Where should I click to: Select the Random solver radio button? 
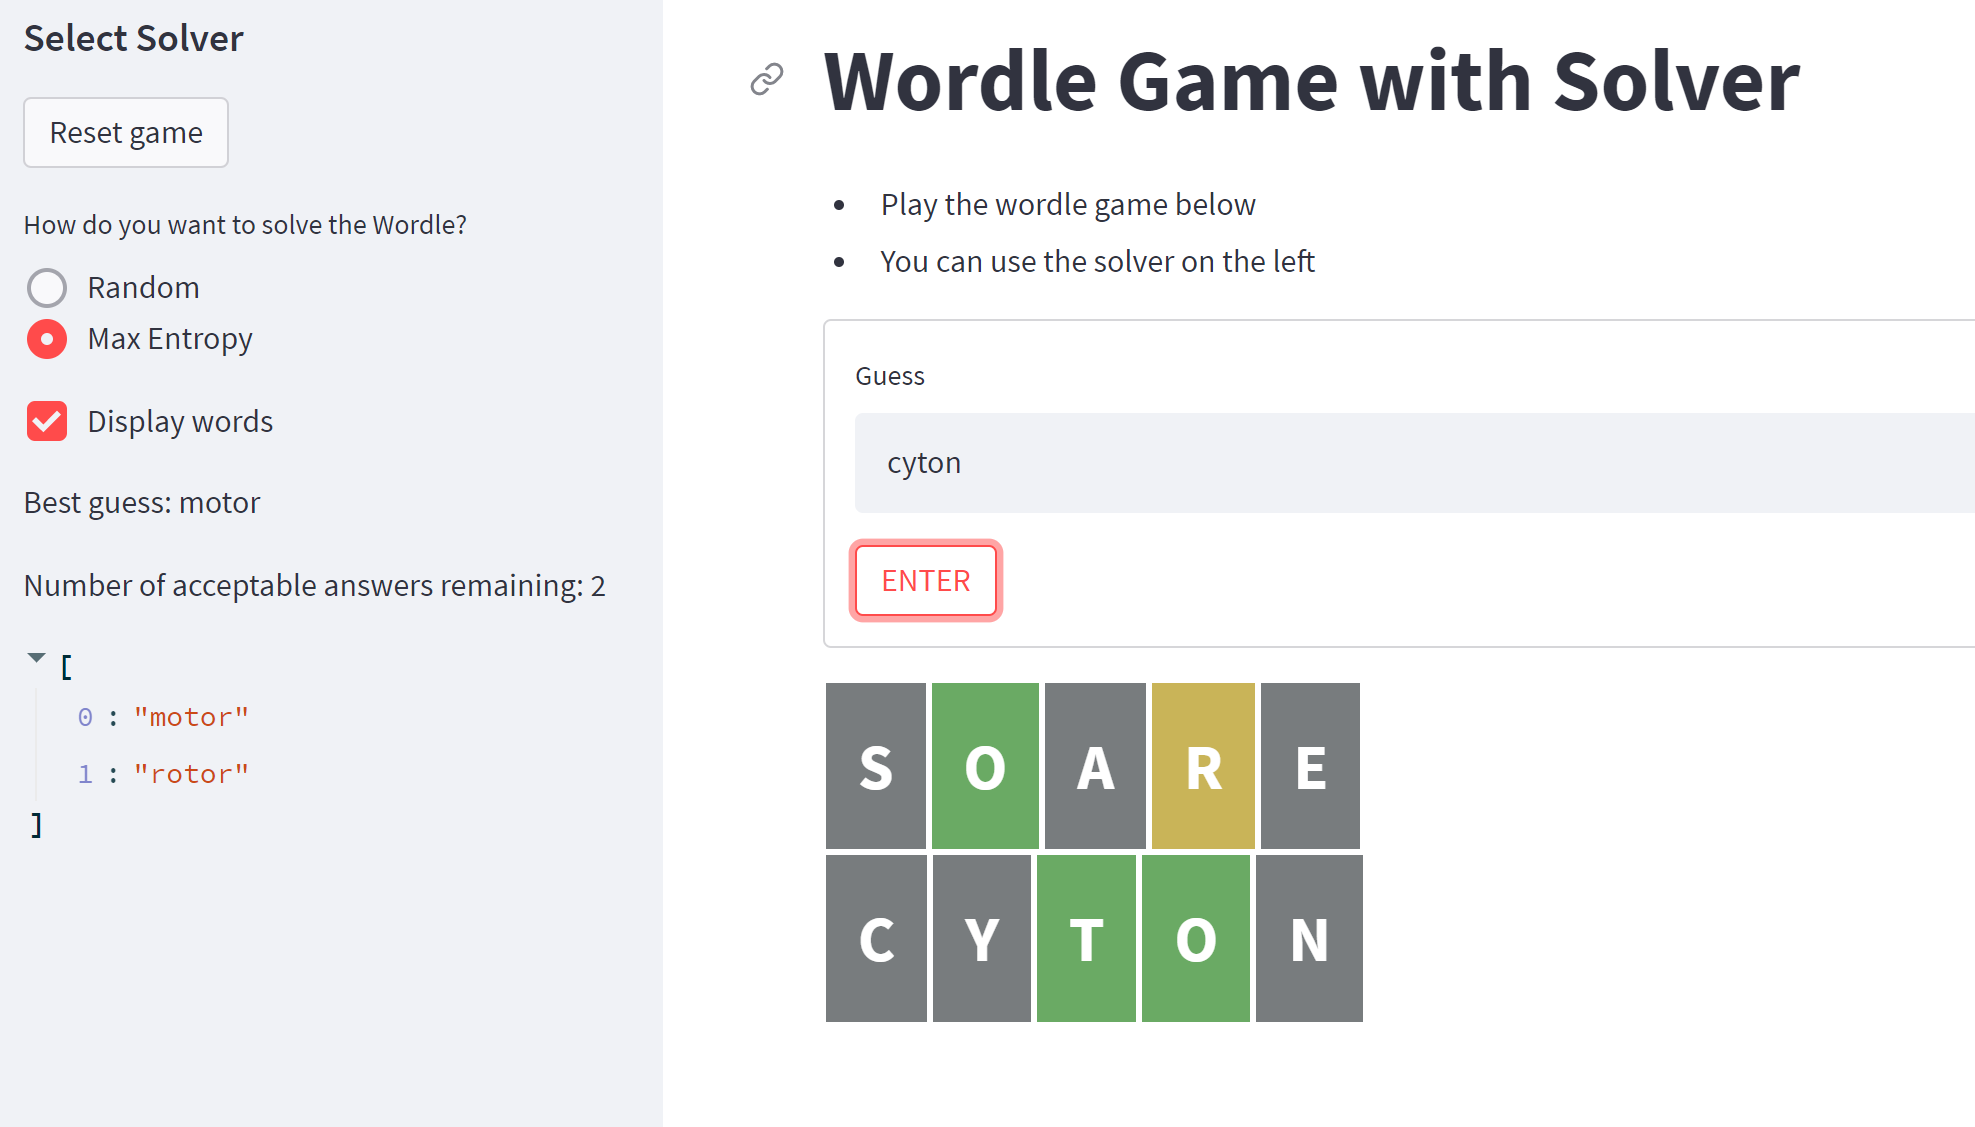47,288
